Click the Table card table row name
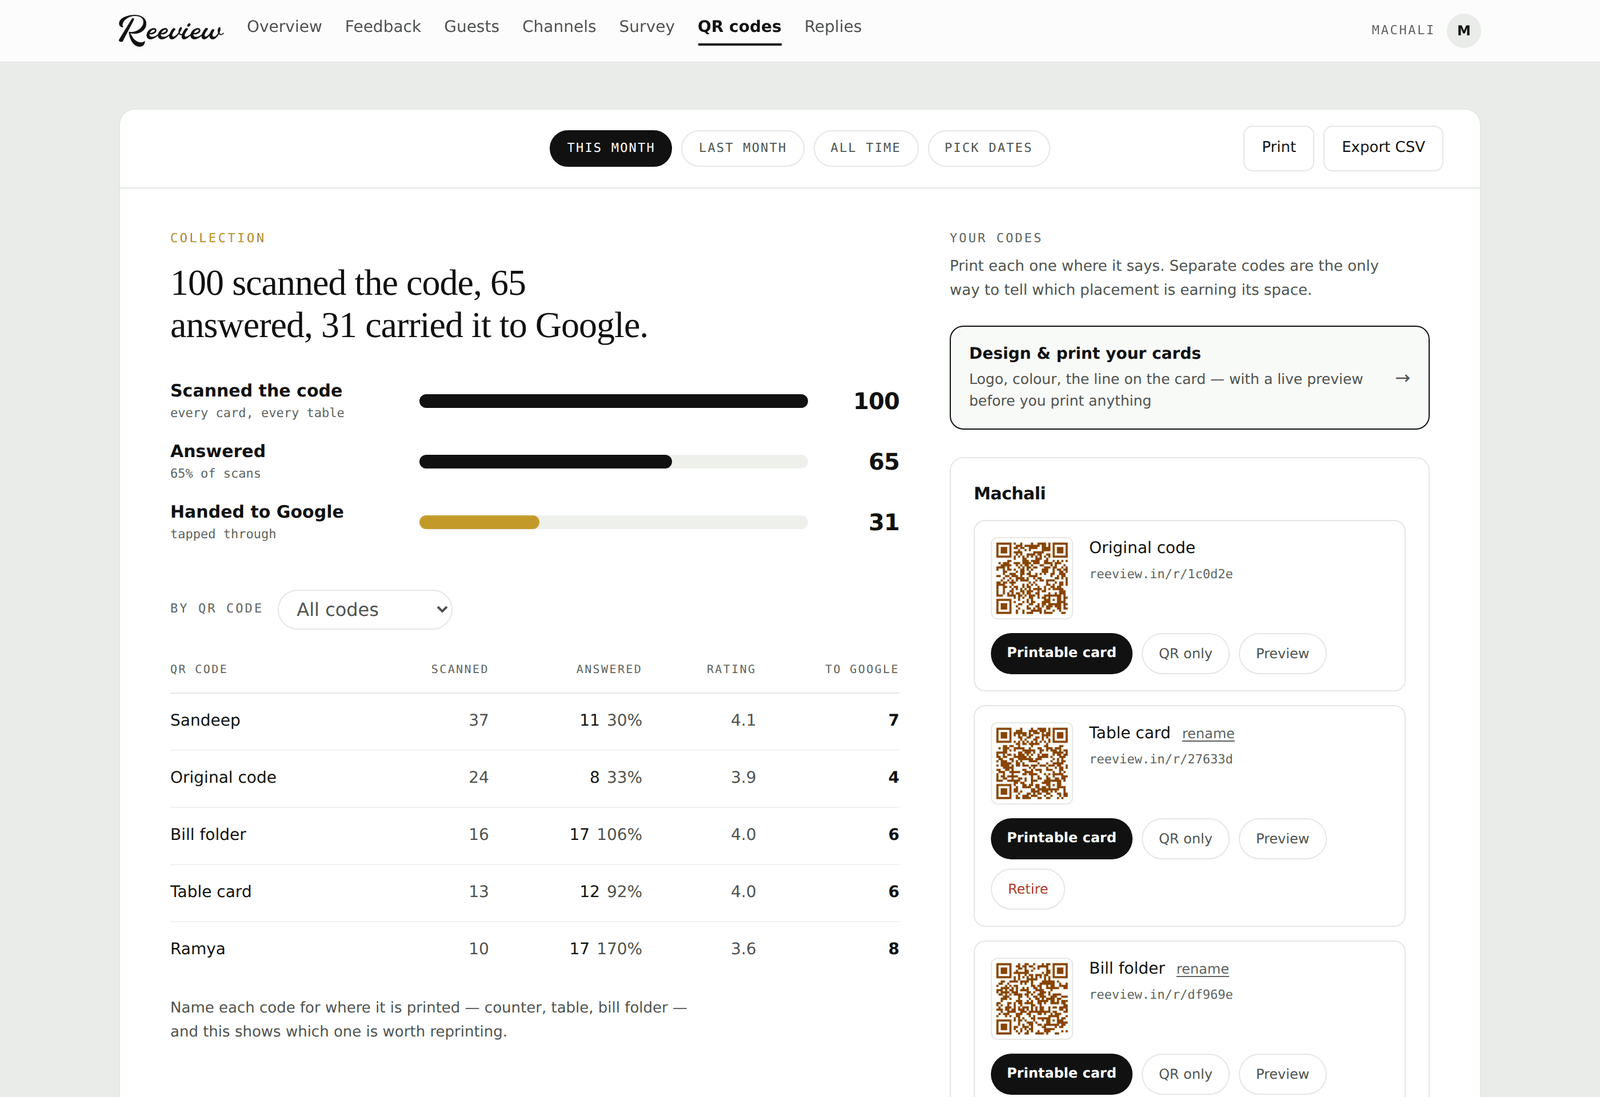Screen dimensions: 1600x1097 pyautogui.click(x=211, y=891)
